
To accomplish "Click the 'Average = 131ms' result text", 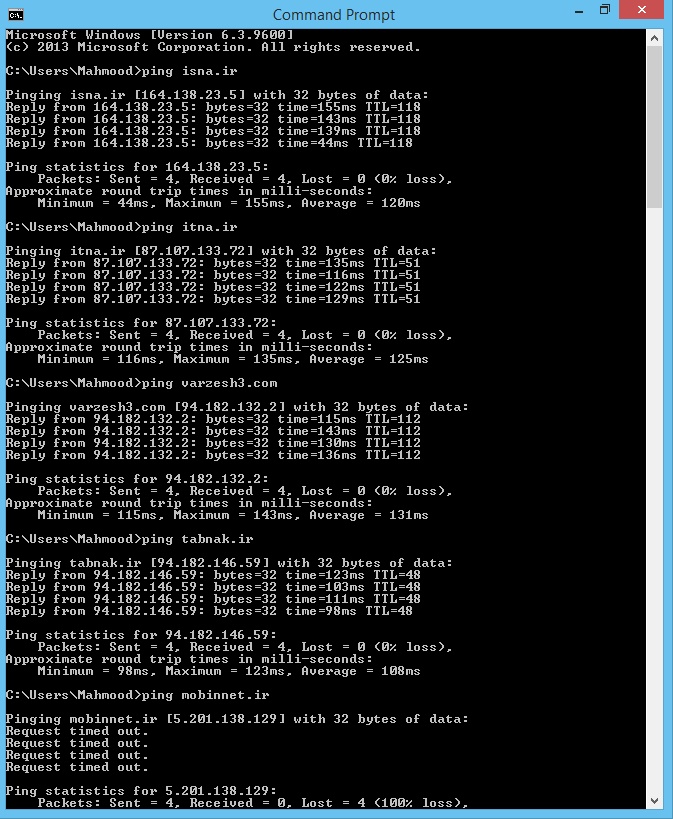I will tap(368, 515).
